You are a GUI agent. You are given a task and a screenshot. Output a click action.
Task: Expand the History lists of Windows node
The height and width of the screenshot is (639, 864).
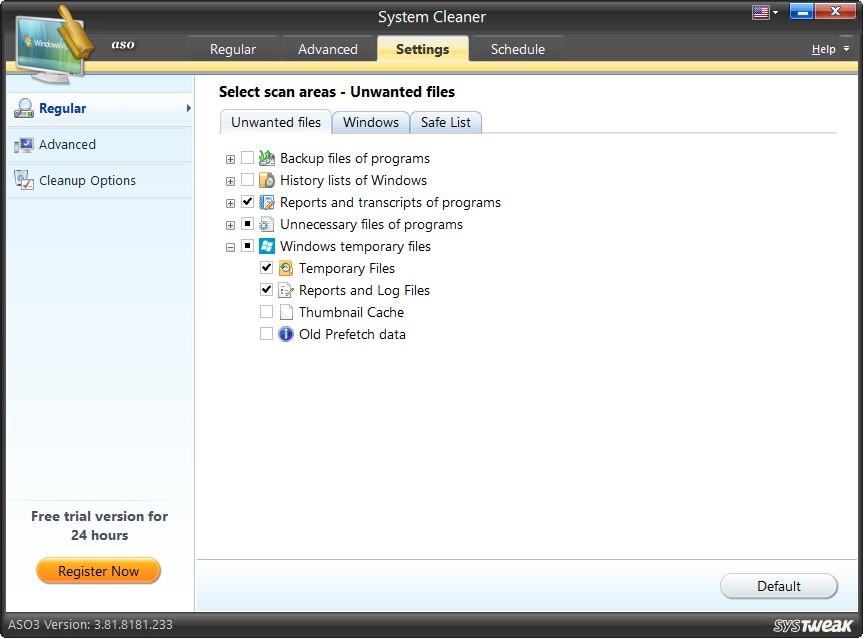[230, 180]
